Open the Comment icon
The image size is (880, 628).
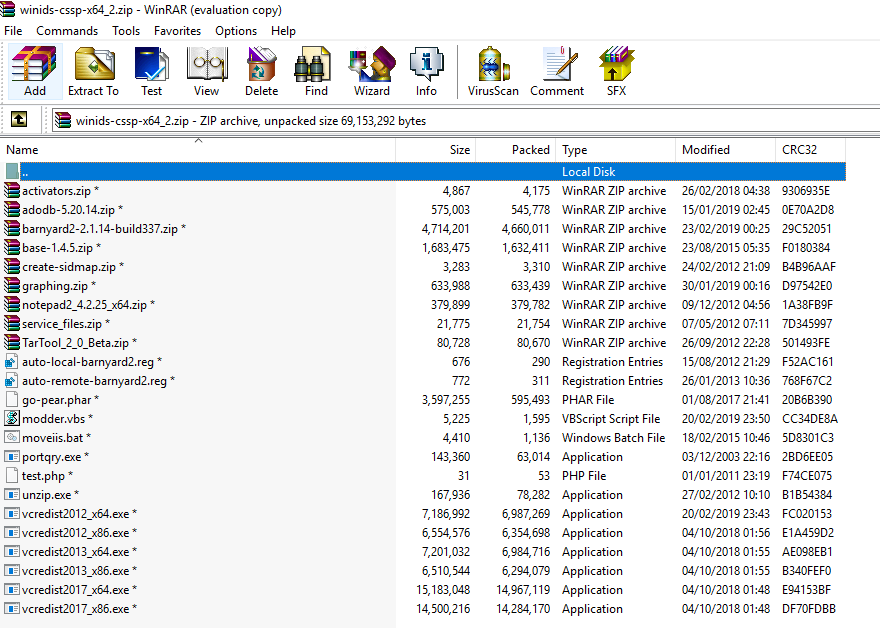point(557,70)
